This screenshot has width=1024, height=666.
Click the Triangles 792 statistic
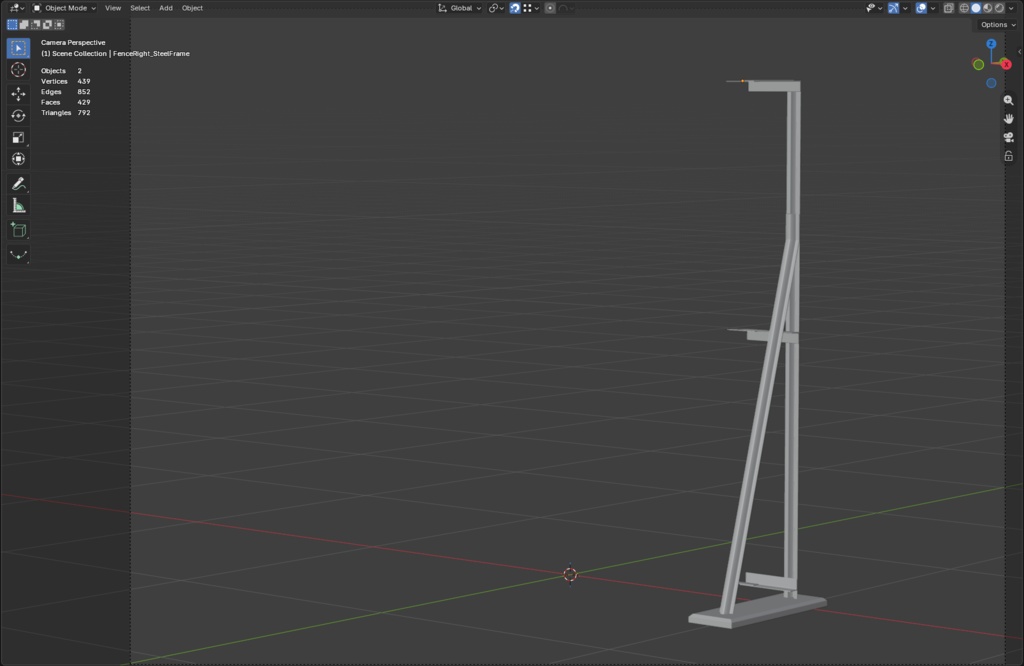click(x=65, y=112)
